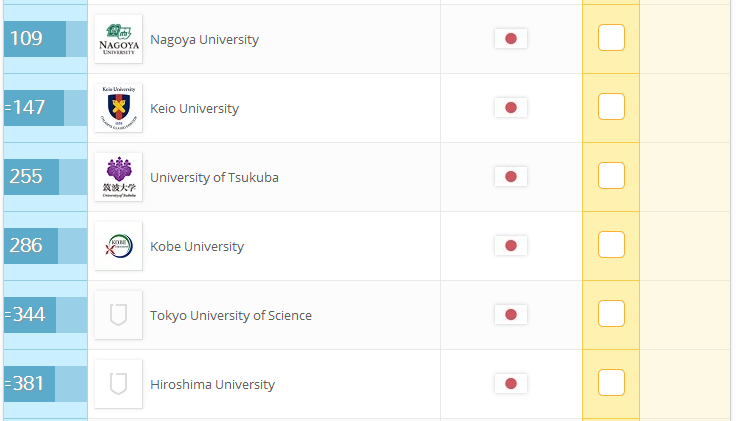The width and height of the screenshot is (736, 421).
Task: Open the University of Tsukuba logo
Action: (118, 177)
